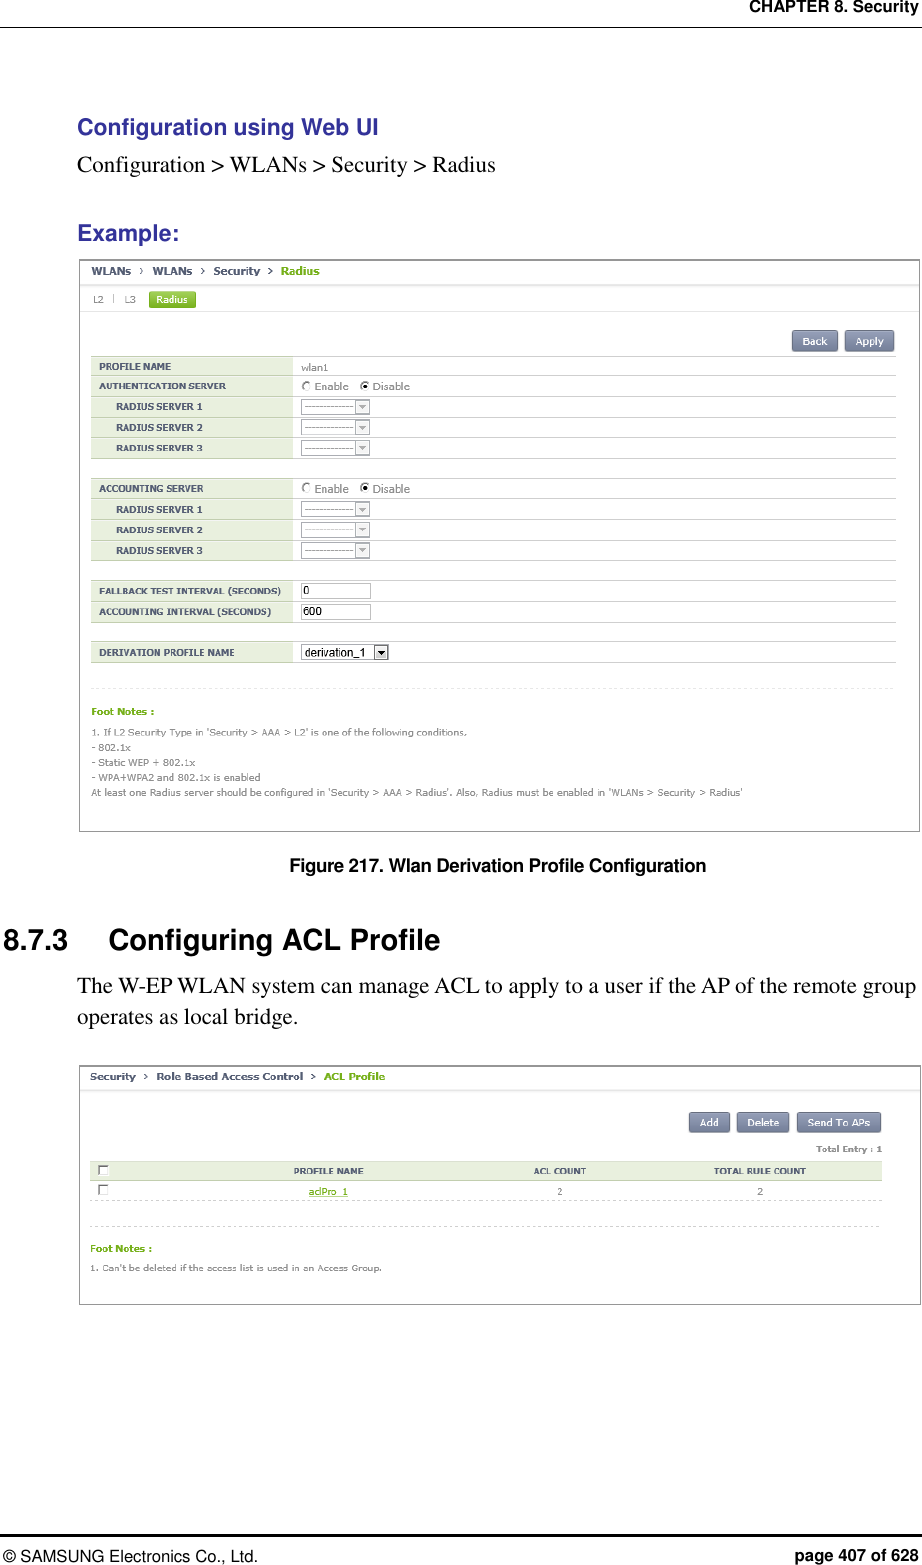Screen dimensions: 922x1565
Task: Check the select-all checkbox in the header
Action: pos(103,1169)
